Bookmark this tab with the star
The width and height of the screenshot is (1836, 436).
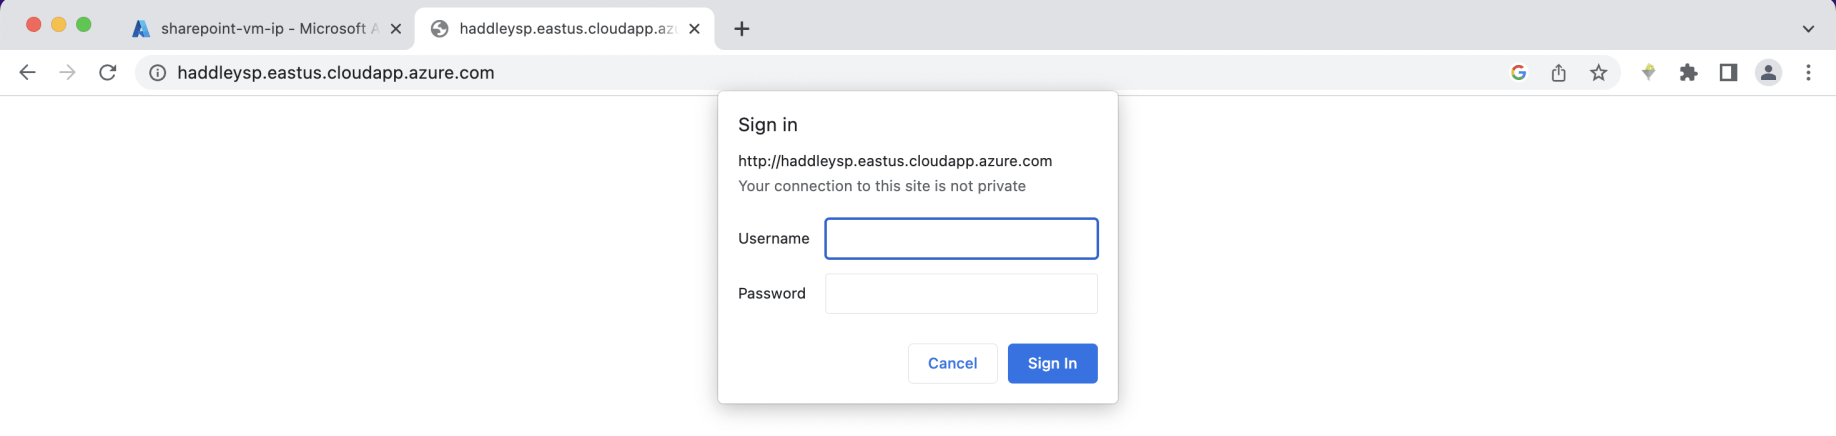[1599, 73]
